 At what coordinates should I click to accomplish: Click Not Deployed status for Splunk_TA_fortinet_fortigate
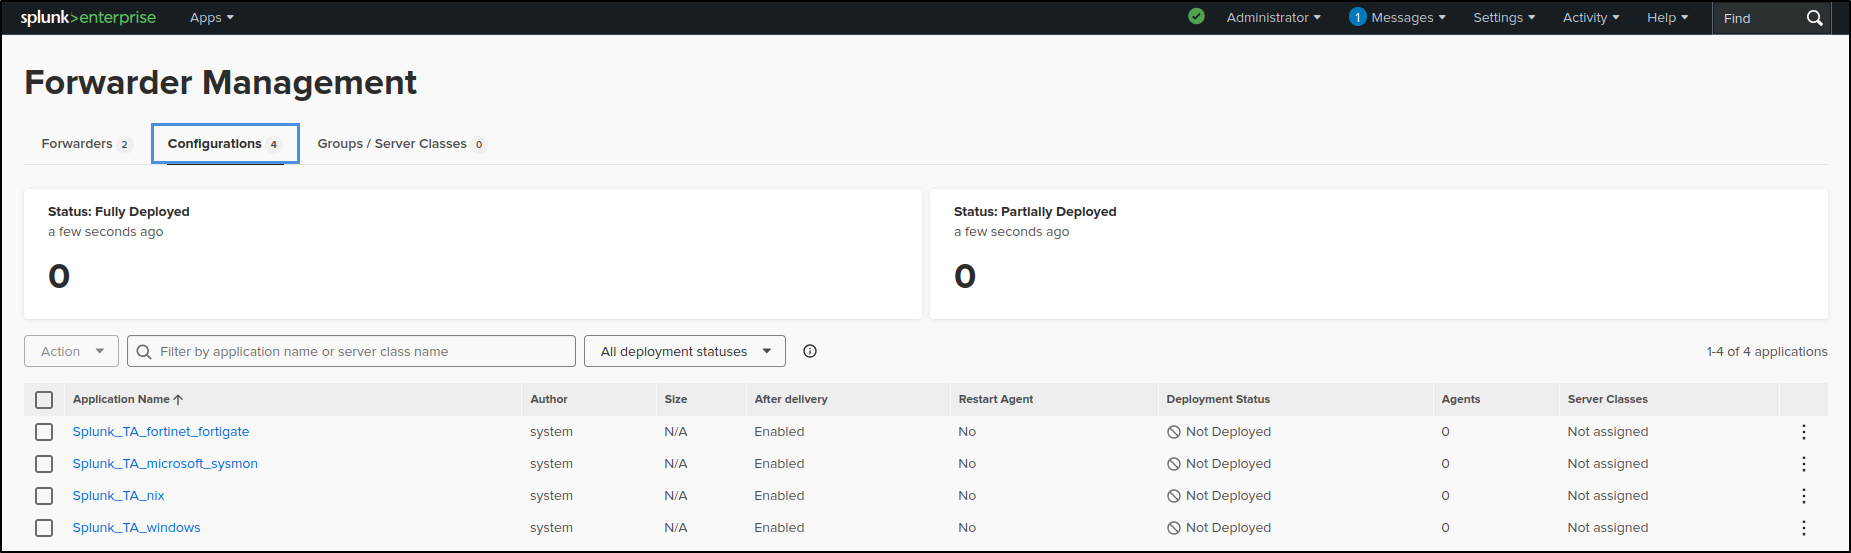[x=1219, y=432]
